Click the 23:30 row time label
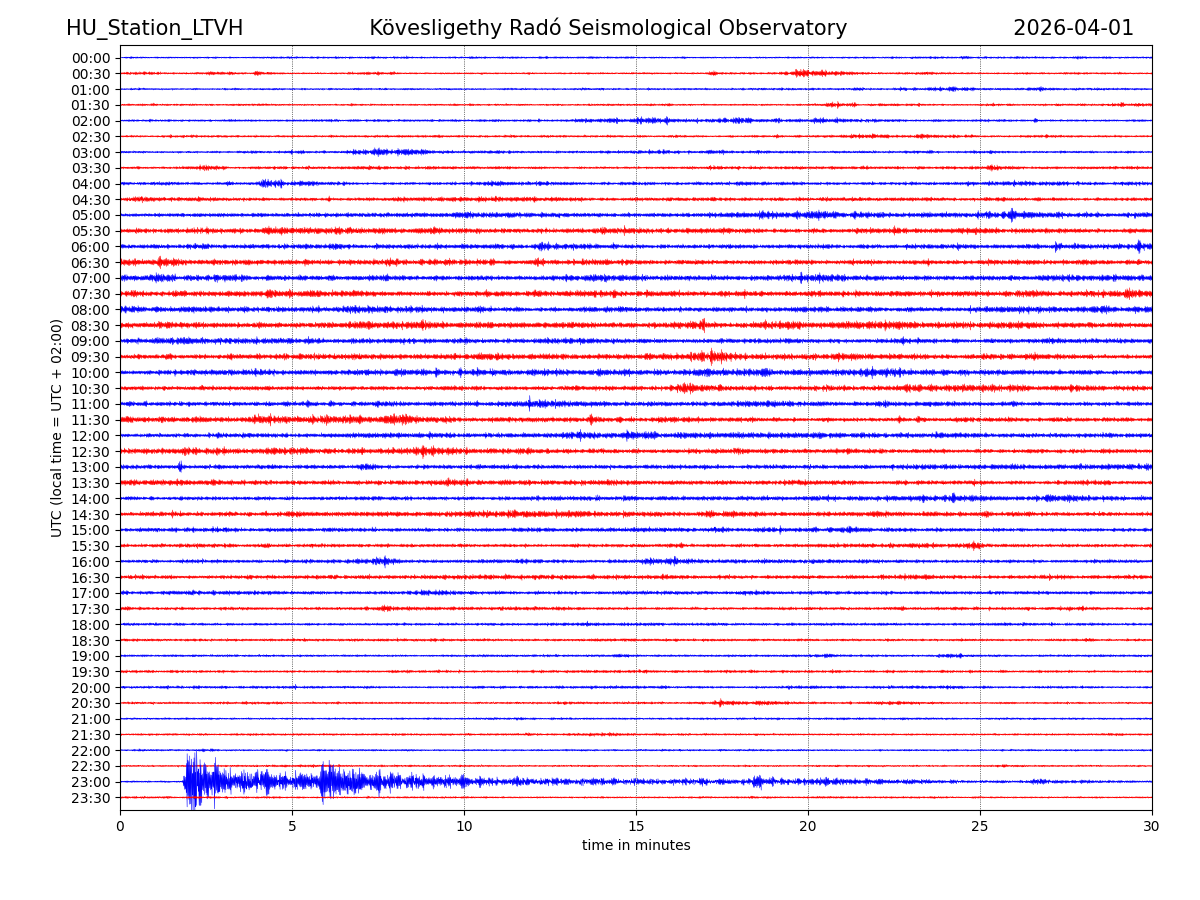Screen dimensions: 1200x900 (x=91, y=798)
